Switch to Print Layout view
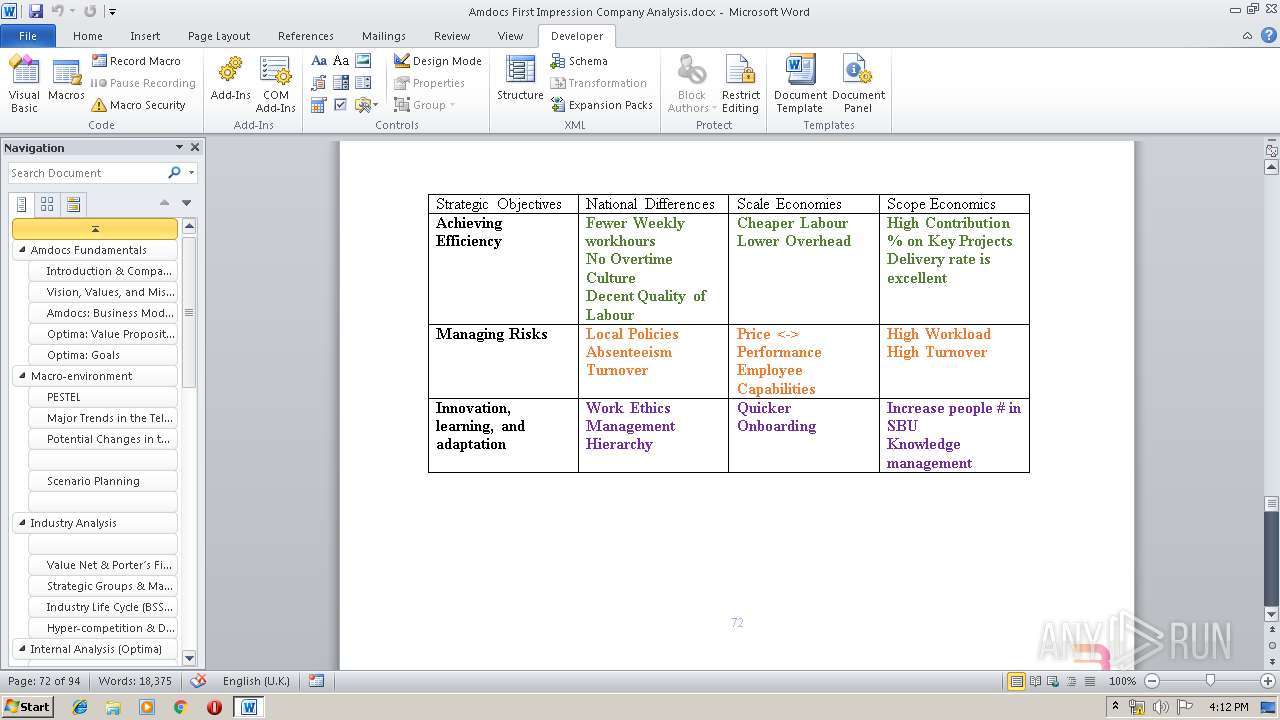The image size is (1280, 720). [x=1016, y=681]
